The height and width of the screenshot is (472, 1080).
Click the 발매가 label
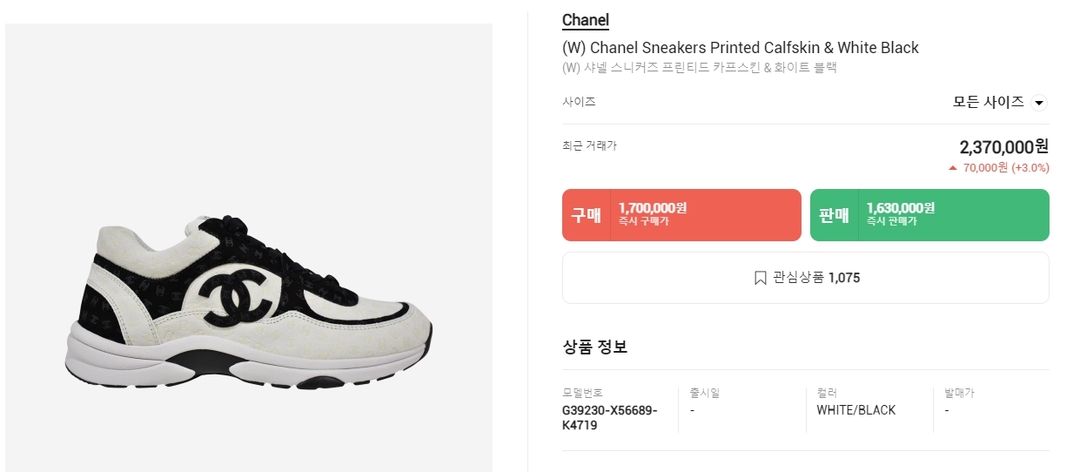pyautogui.click(x=959, y=393)
